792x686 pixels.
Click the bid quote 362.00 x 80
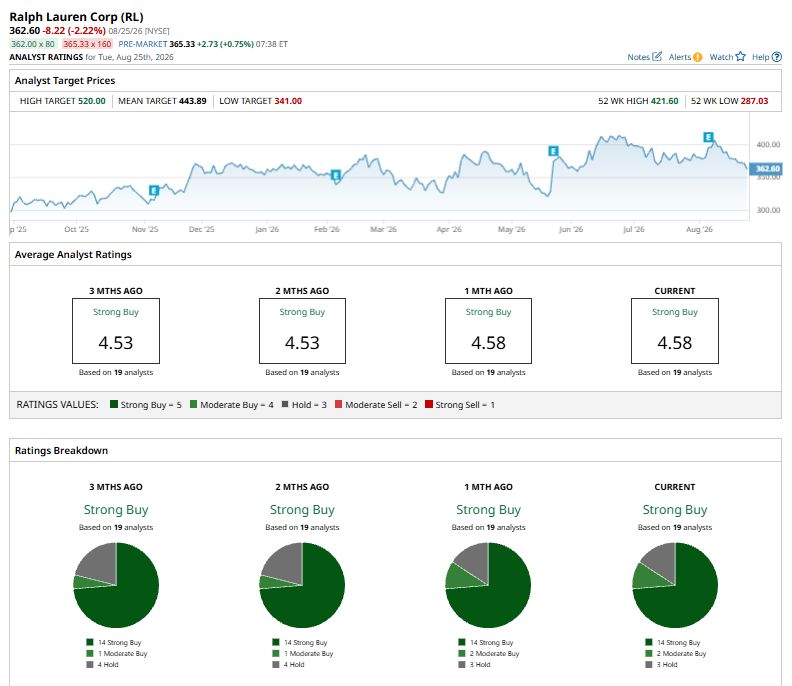click(33, 44)
